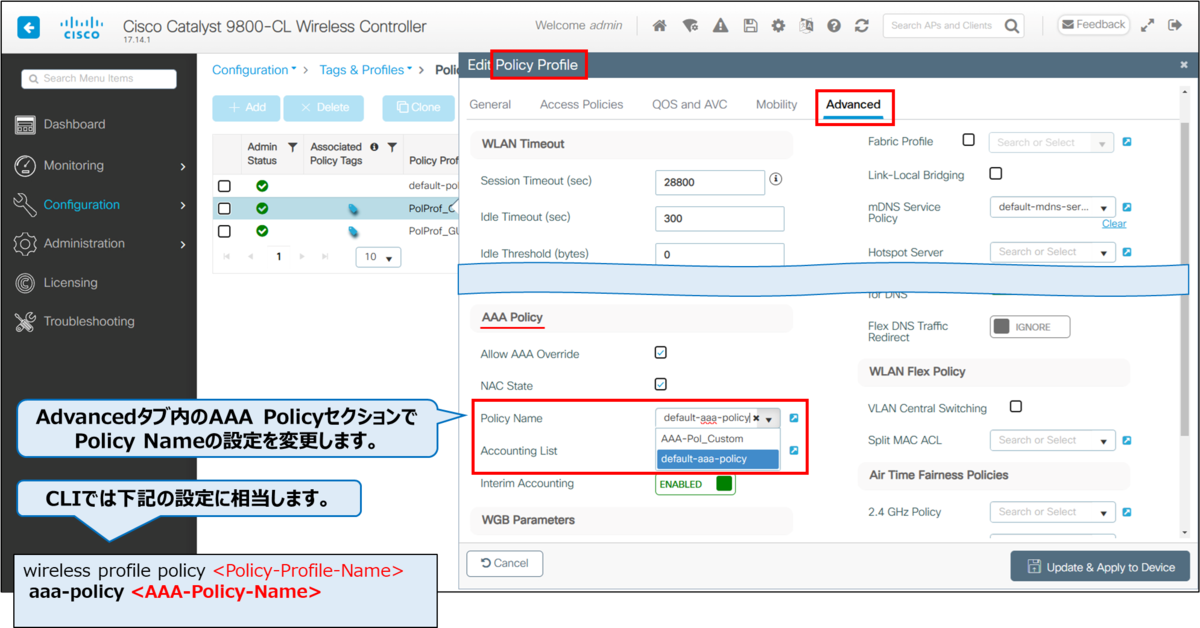Switch to the Mobility tab

pos(777,104)
